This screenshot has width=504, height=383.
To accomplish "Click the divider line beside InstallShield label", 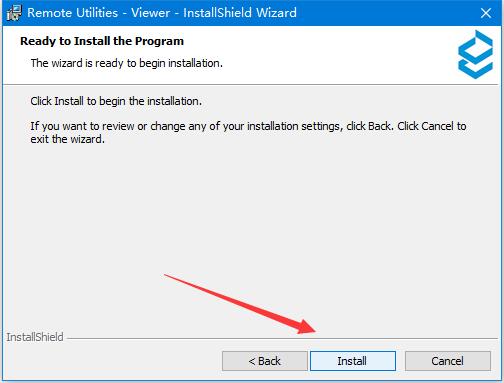I will click(282, 339).
